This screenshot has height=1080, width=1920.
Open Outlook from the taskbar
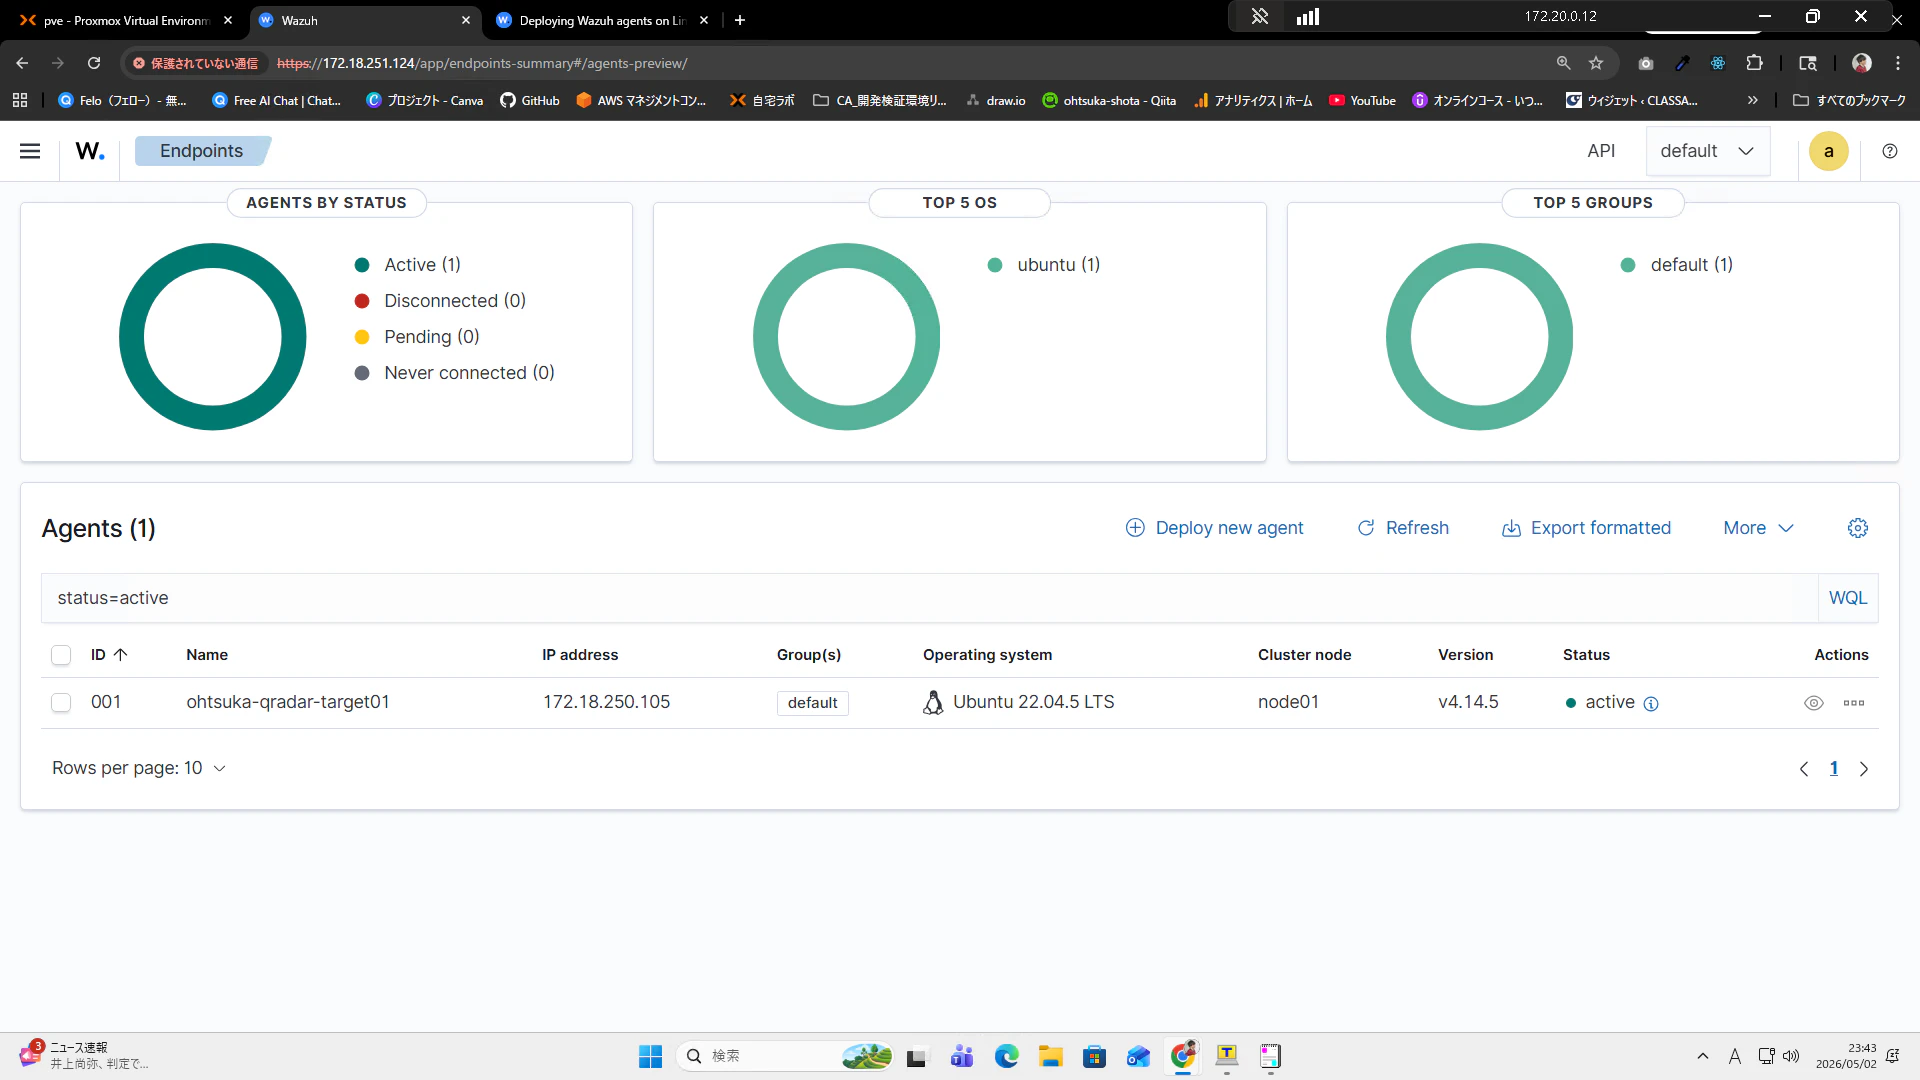[x=1138, y=1056]
